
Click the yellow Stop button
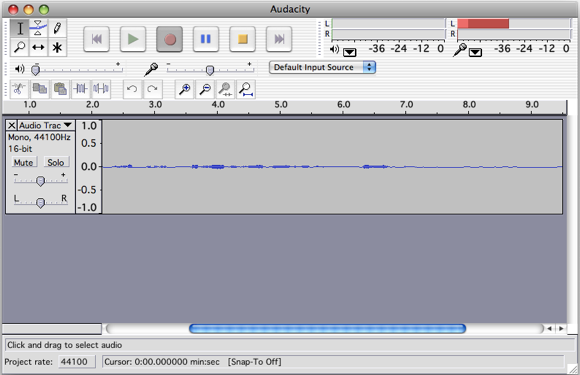point(242,39)
